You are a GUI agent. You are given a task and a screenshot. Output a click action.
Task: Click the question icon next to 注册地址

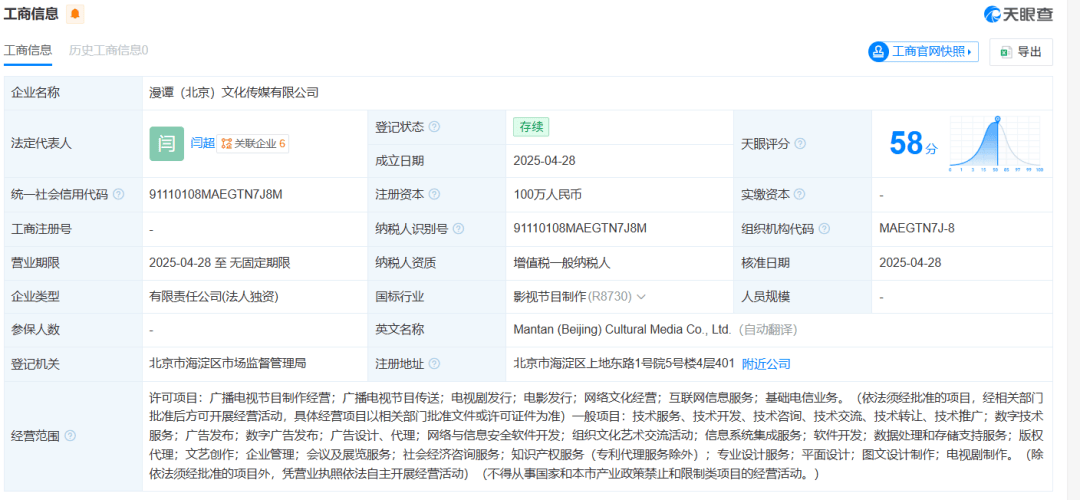[435, 364]
